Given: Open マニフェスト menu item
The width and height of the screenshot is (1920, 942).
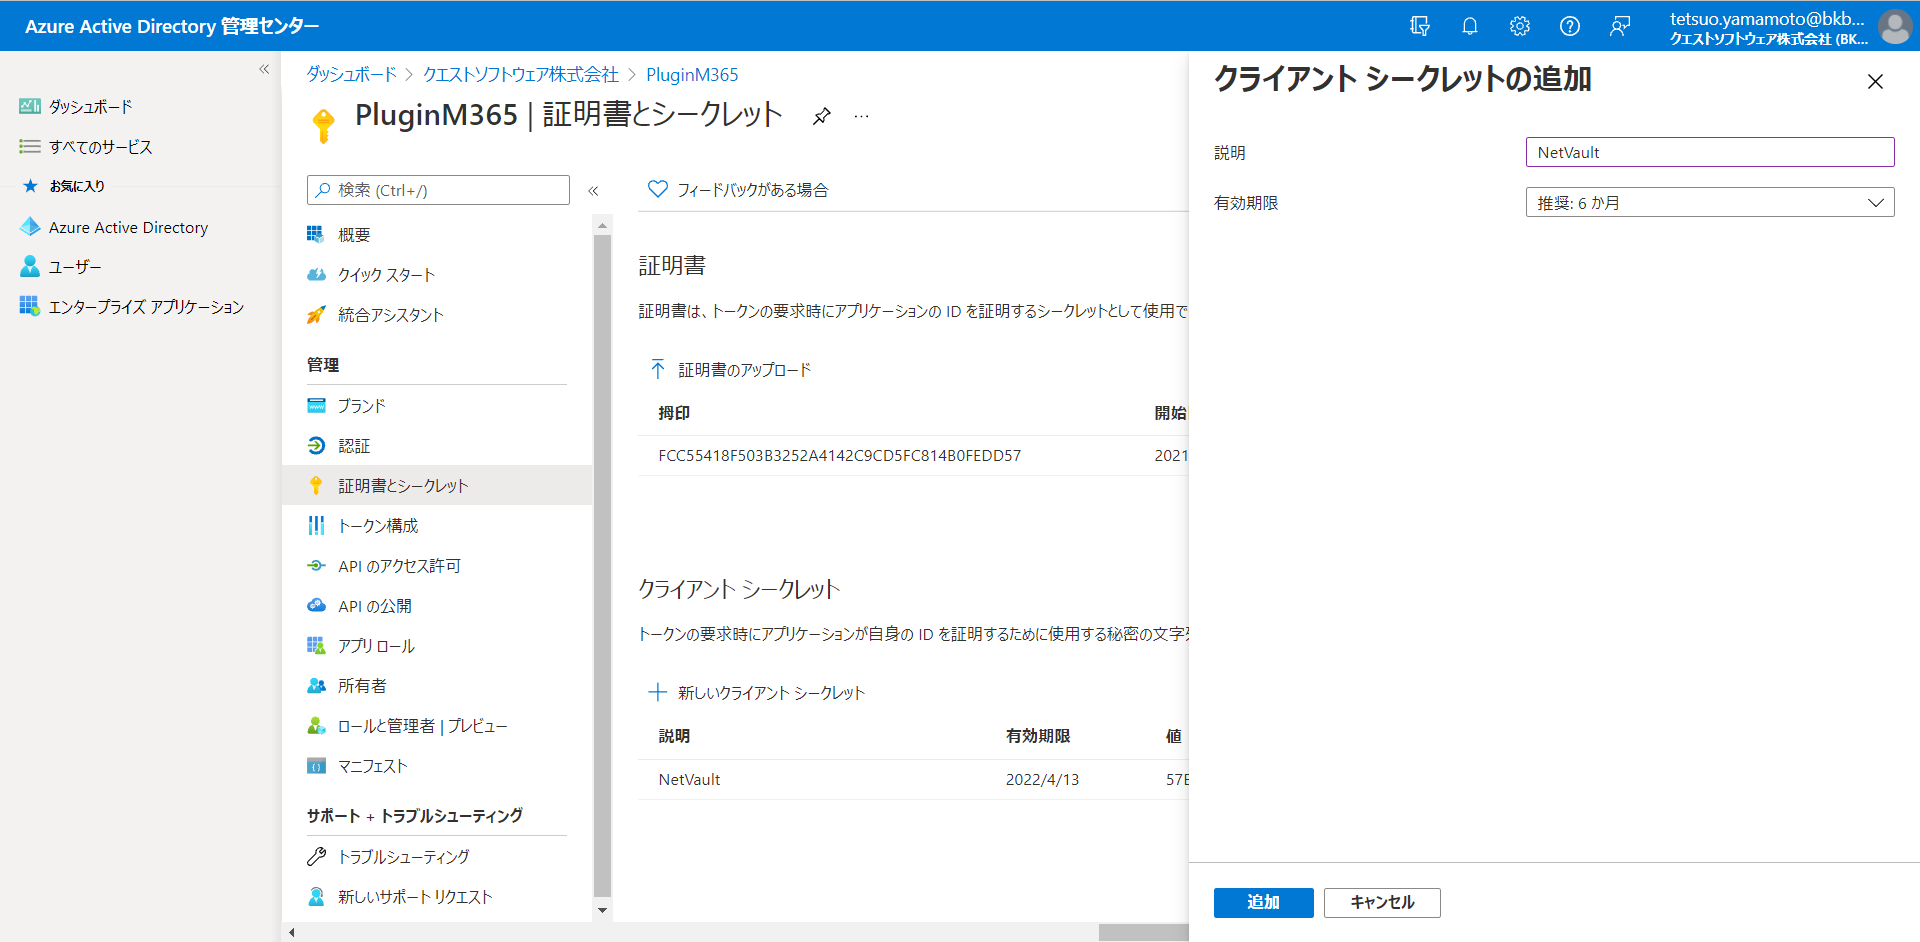Looking at the screenshot, I should [437, 765].
